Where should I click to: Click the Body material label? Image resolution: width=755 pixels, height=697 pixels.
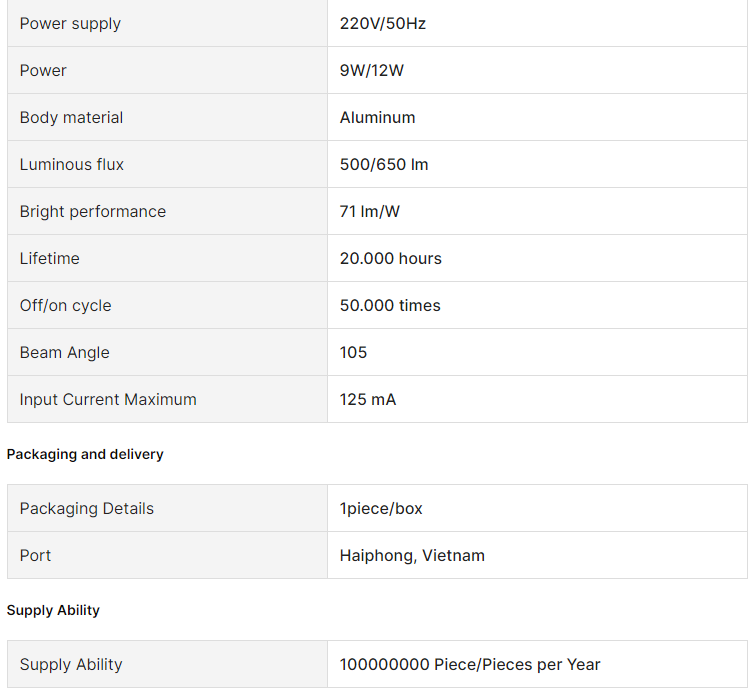coord(71,117)
